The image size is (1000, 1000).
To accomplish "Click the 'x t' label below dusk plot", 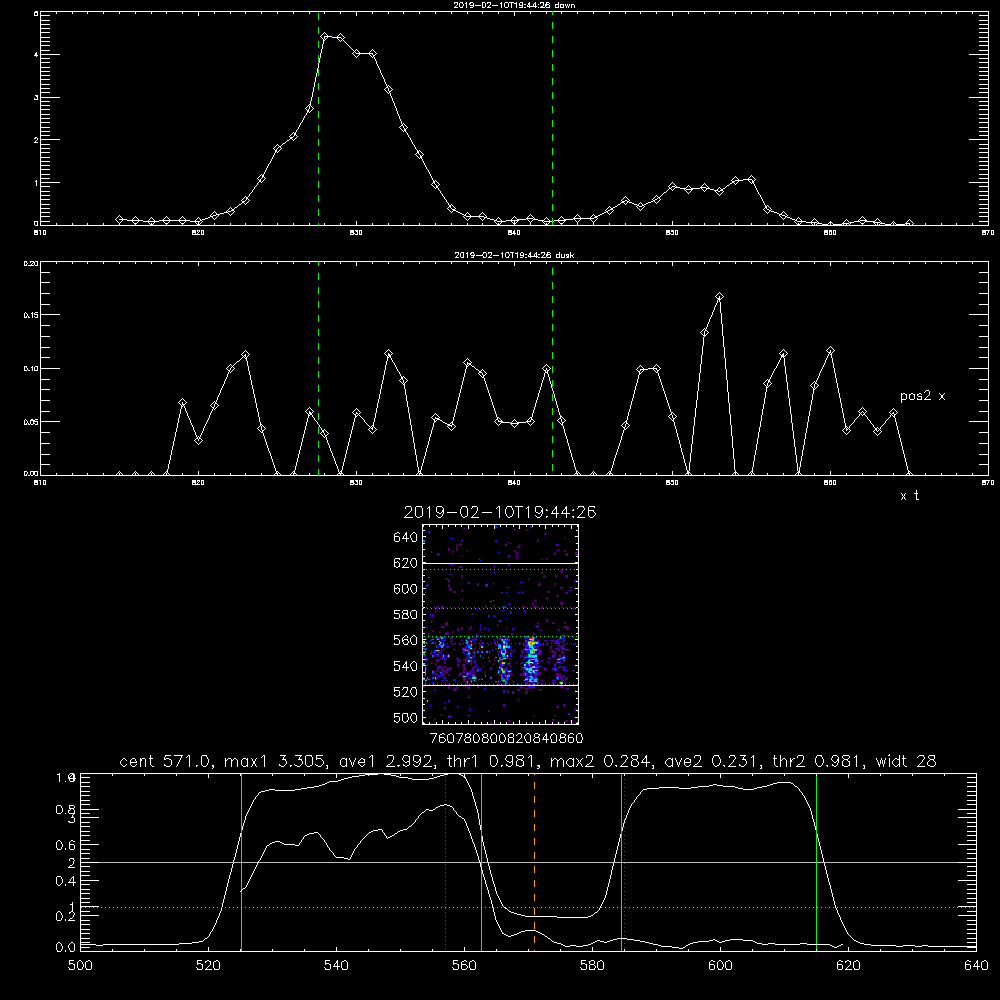I will tap(909, 496).
